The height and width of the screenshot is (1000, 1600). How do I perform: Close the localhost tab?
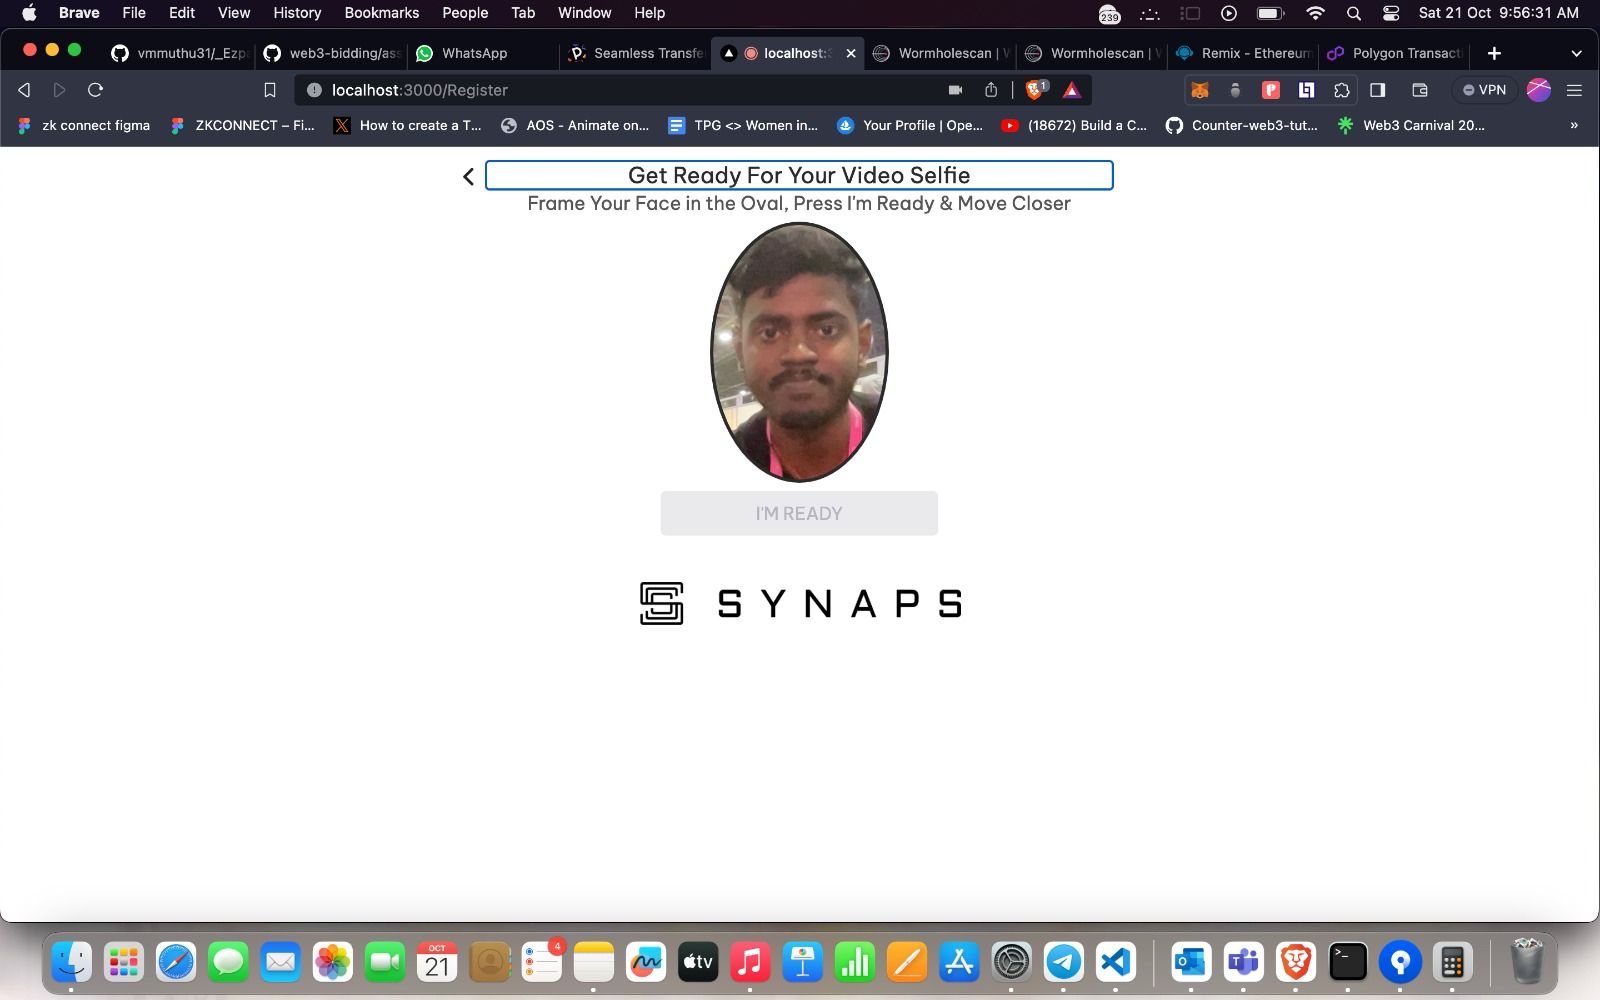click(x=851, y=53)
